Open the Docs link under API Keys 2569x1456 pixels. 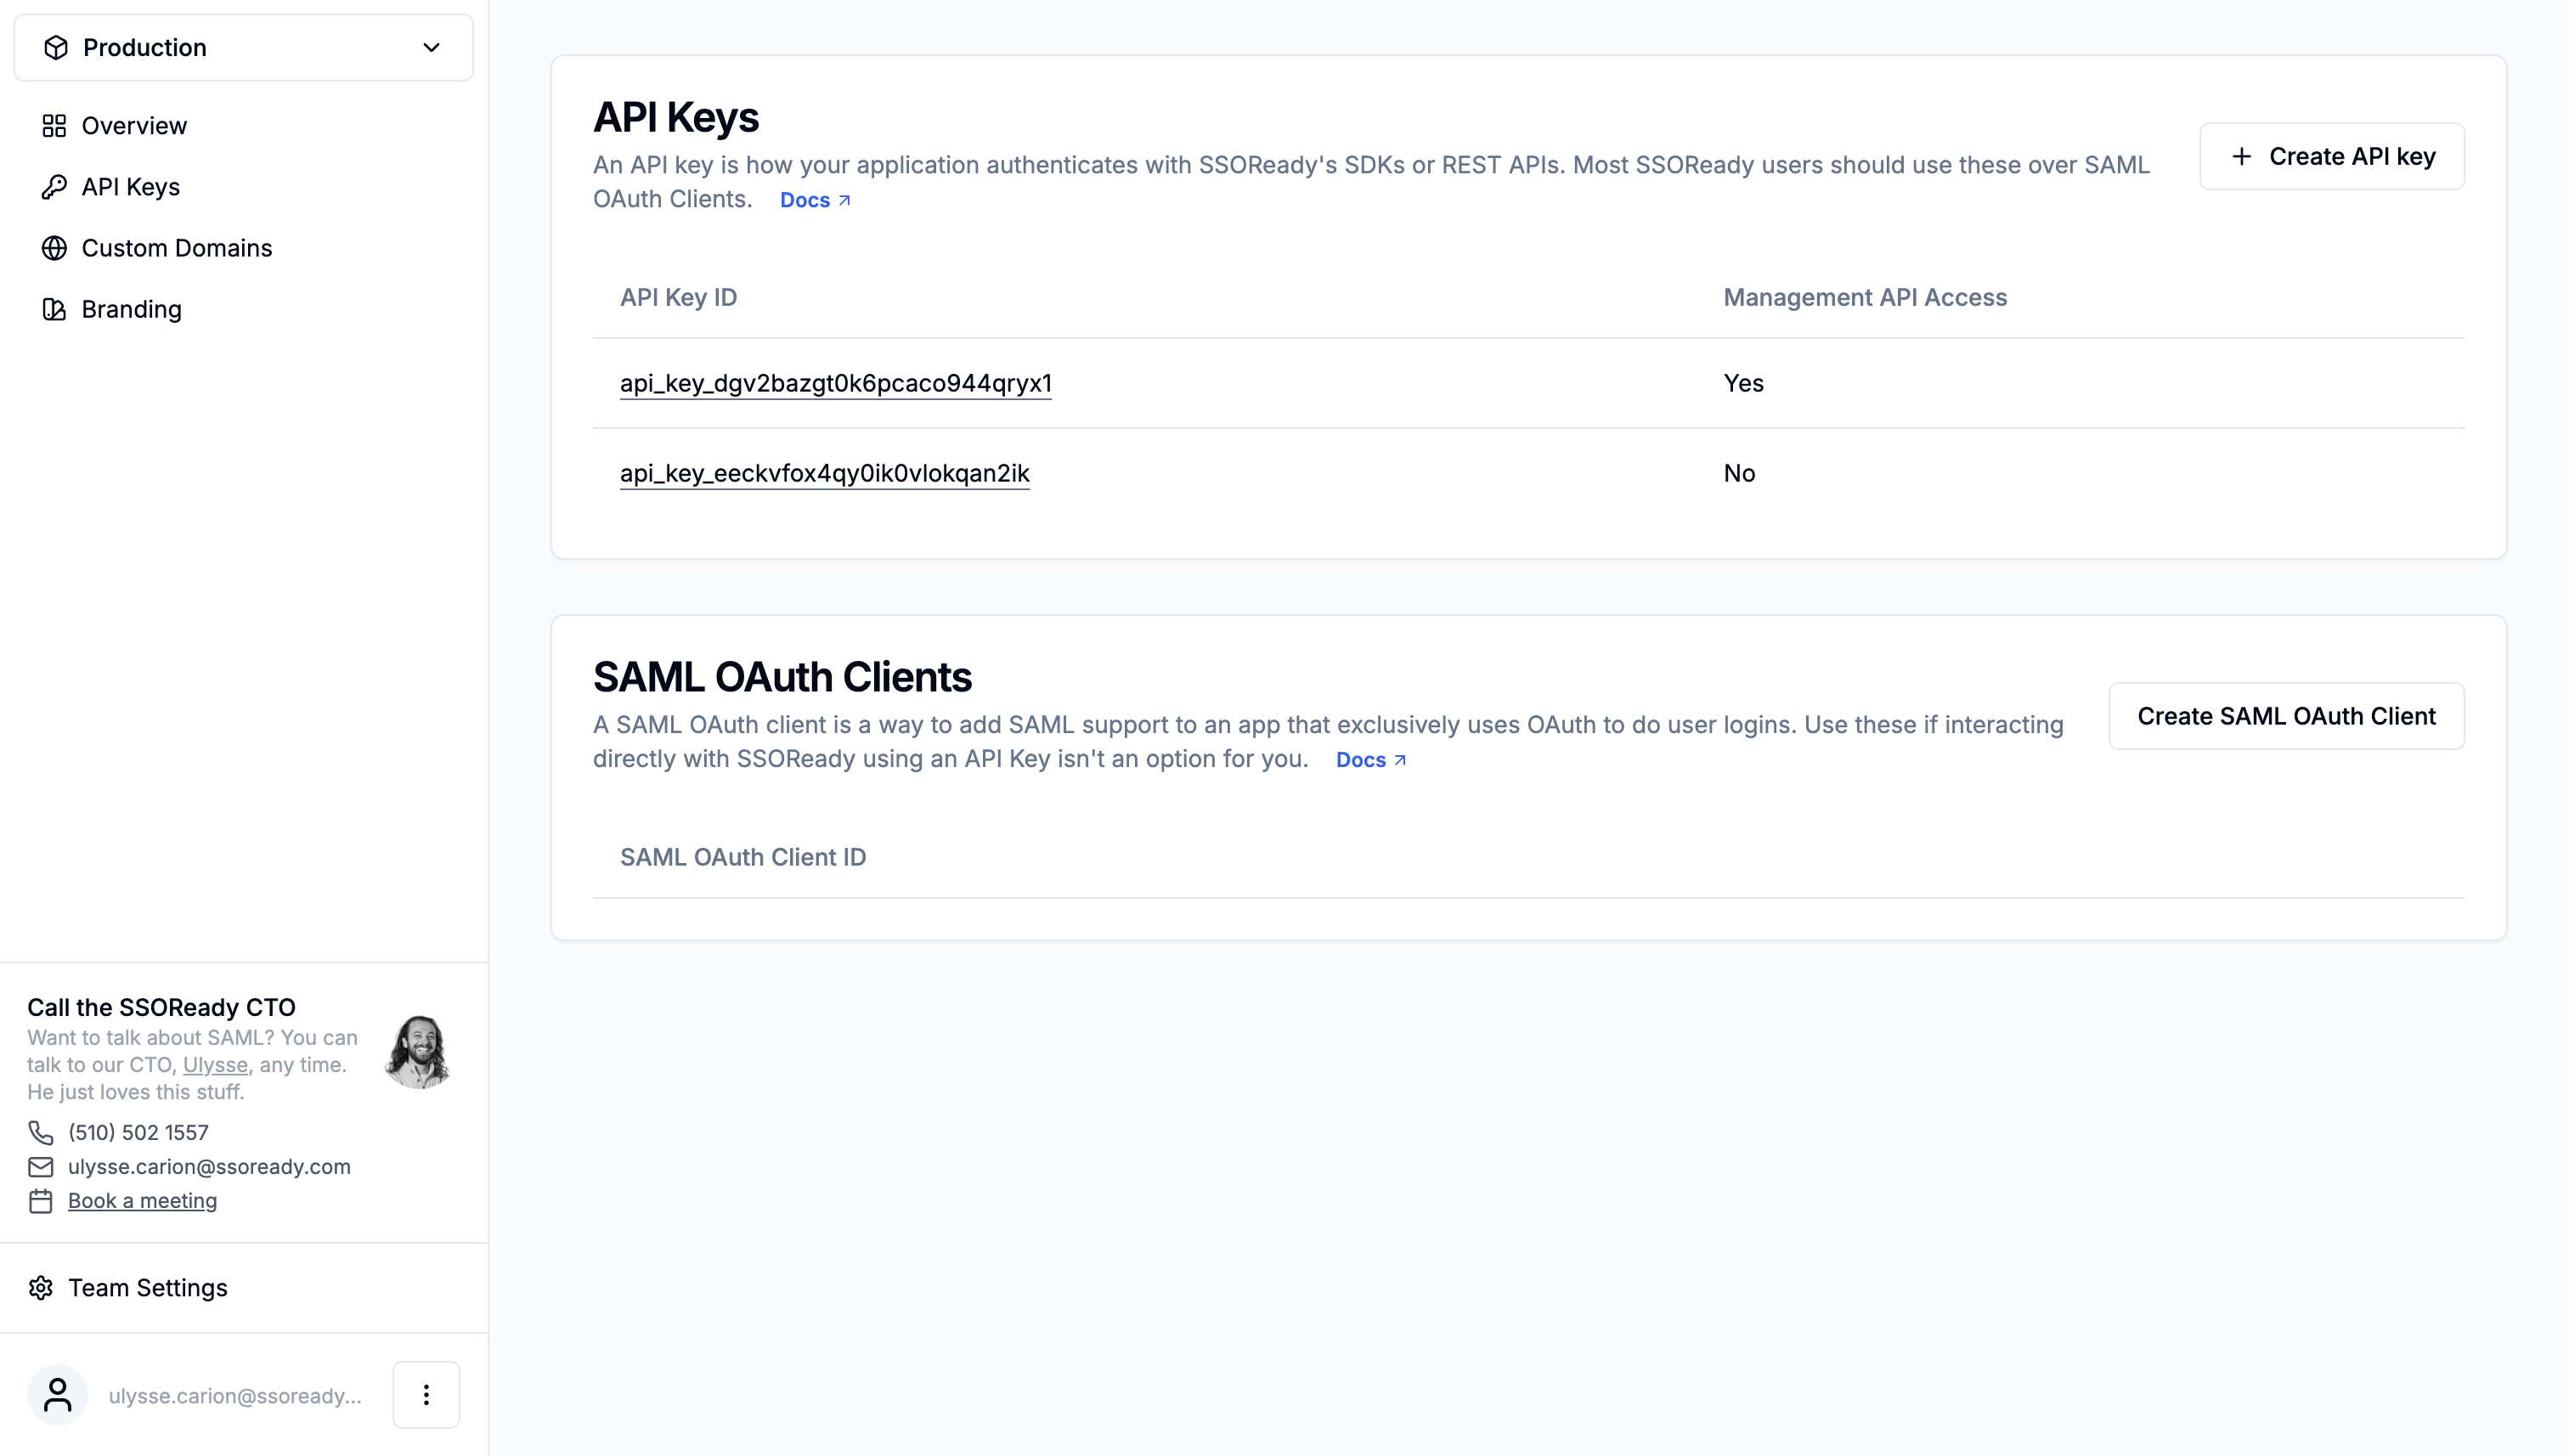815,200
